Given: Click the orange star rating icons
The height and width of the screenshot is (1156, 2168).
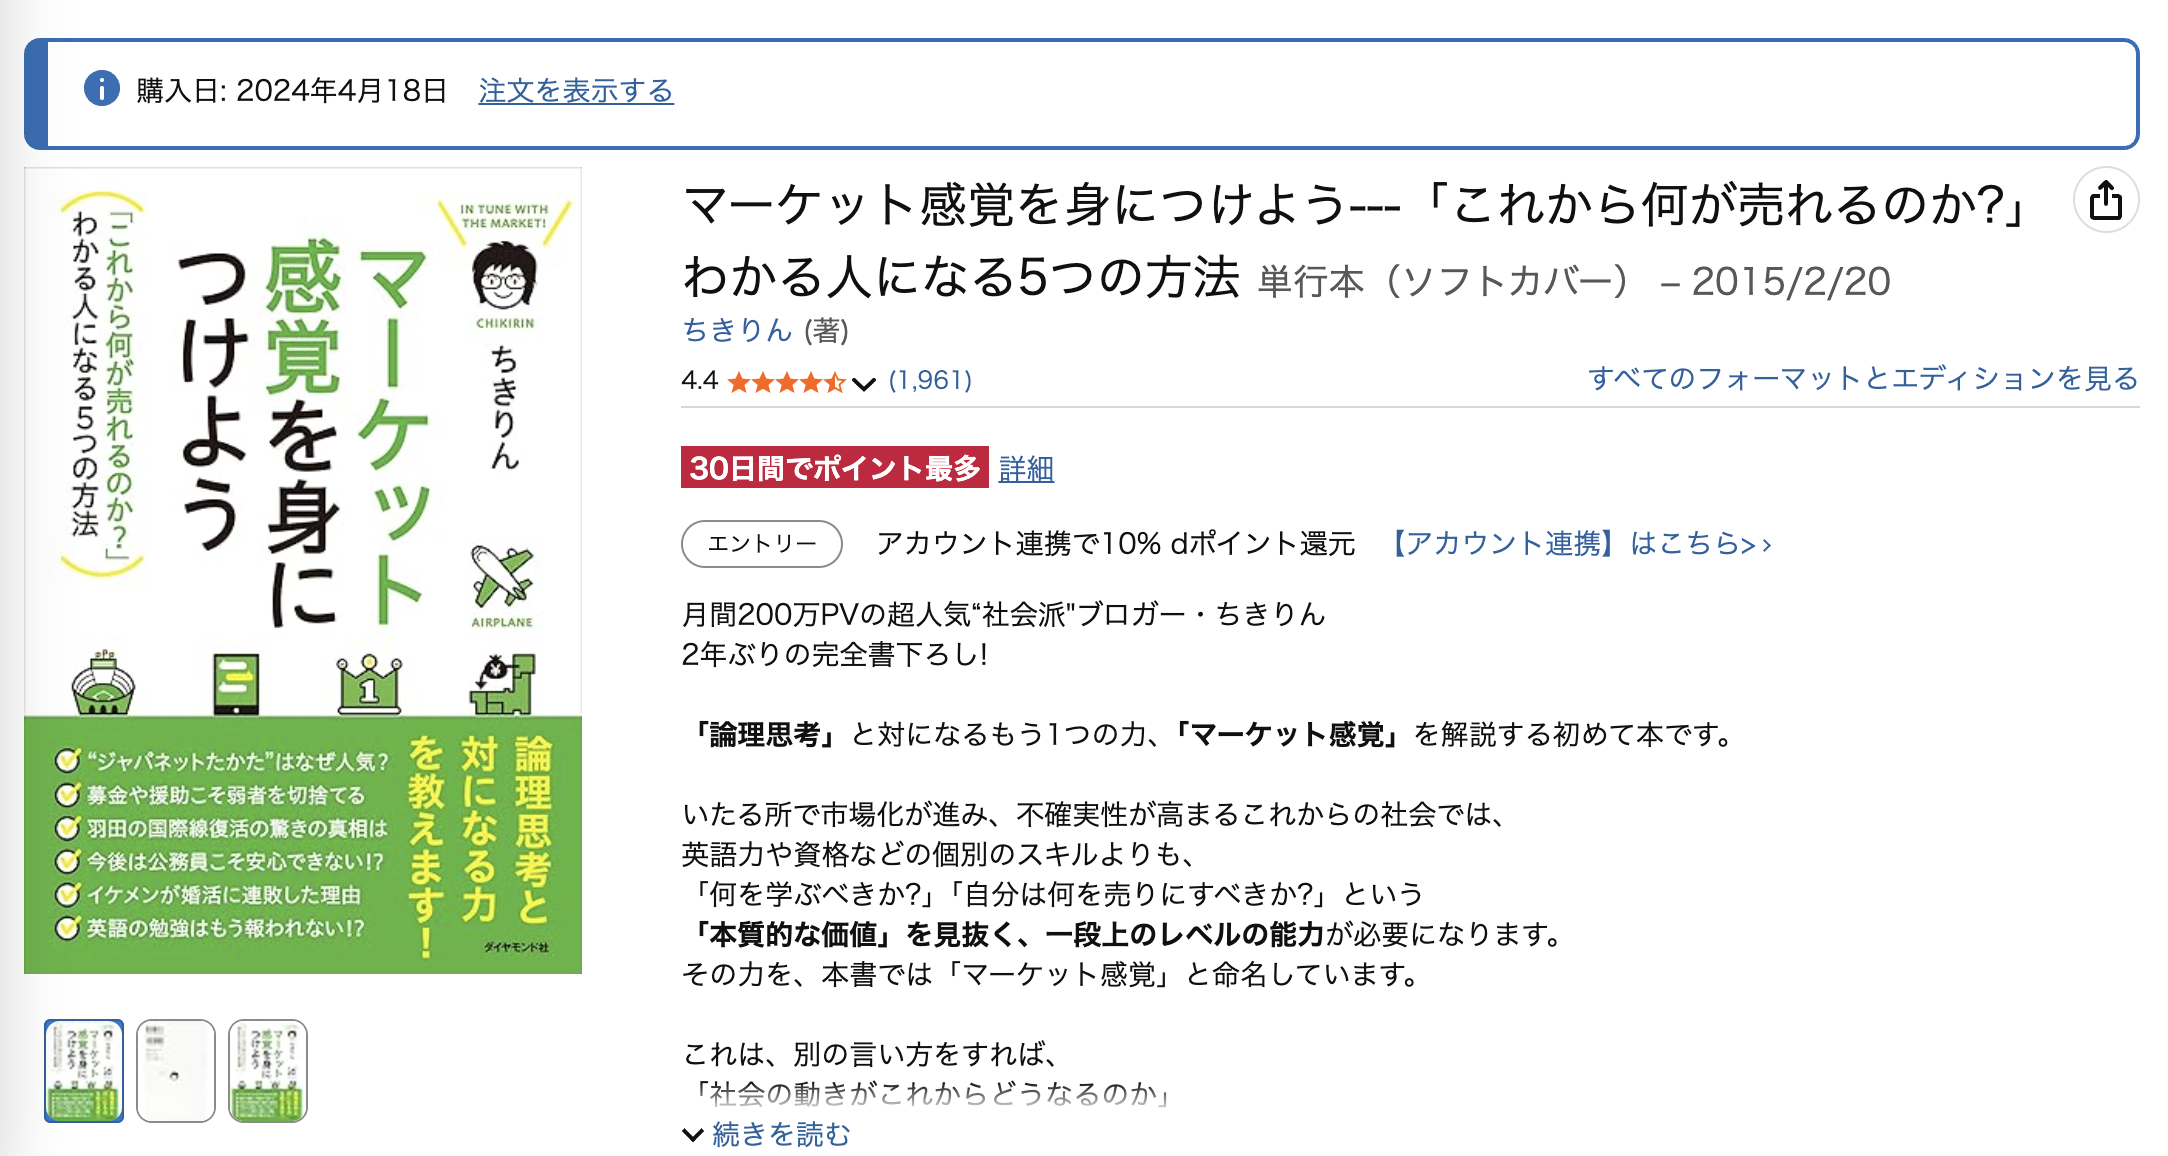Looking at the screenshot, I should [x=787, y=382].
